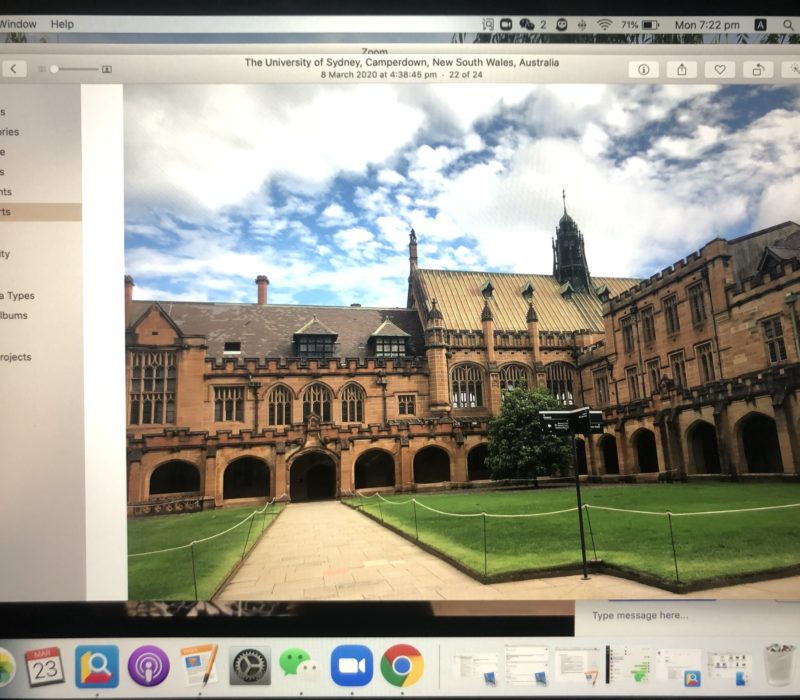The height and width of the screenshot is (700, 800).
Task: Show photo info with the i button
Action: coord(643,69)
